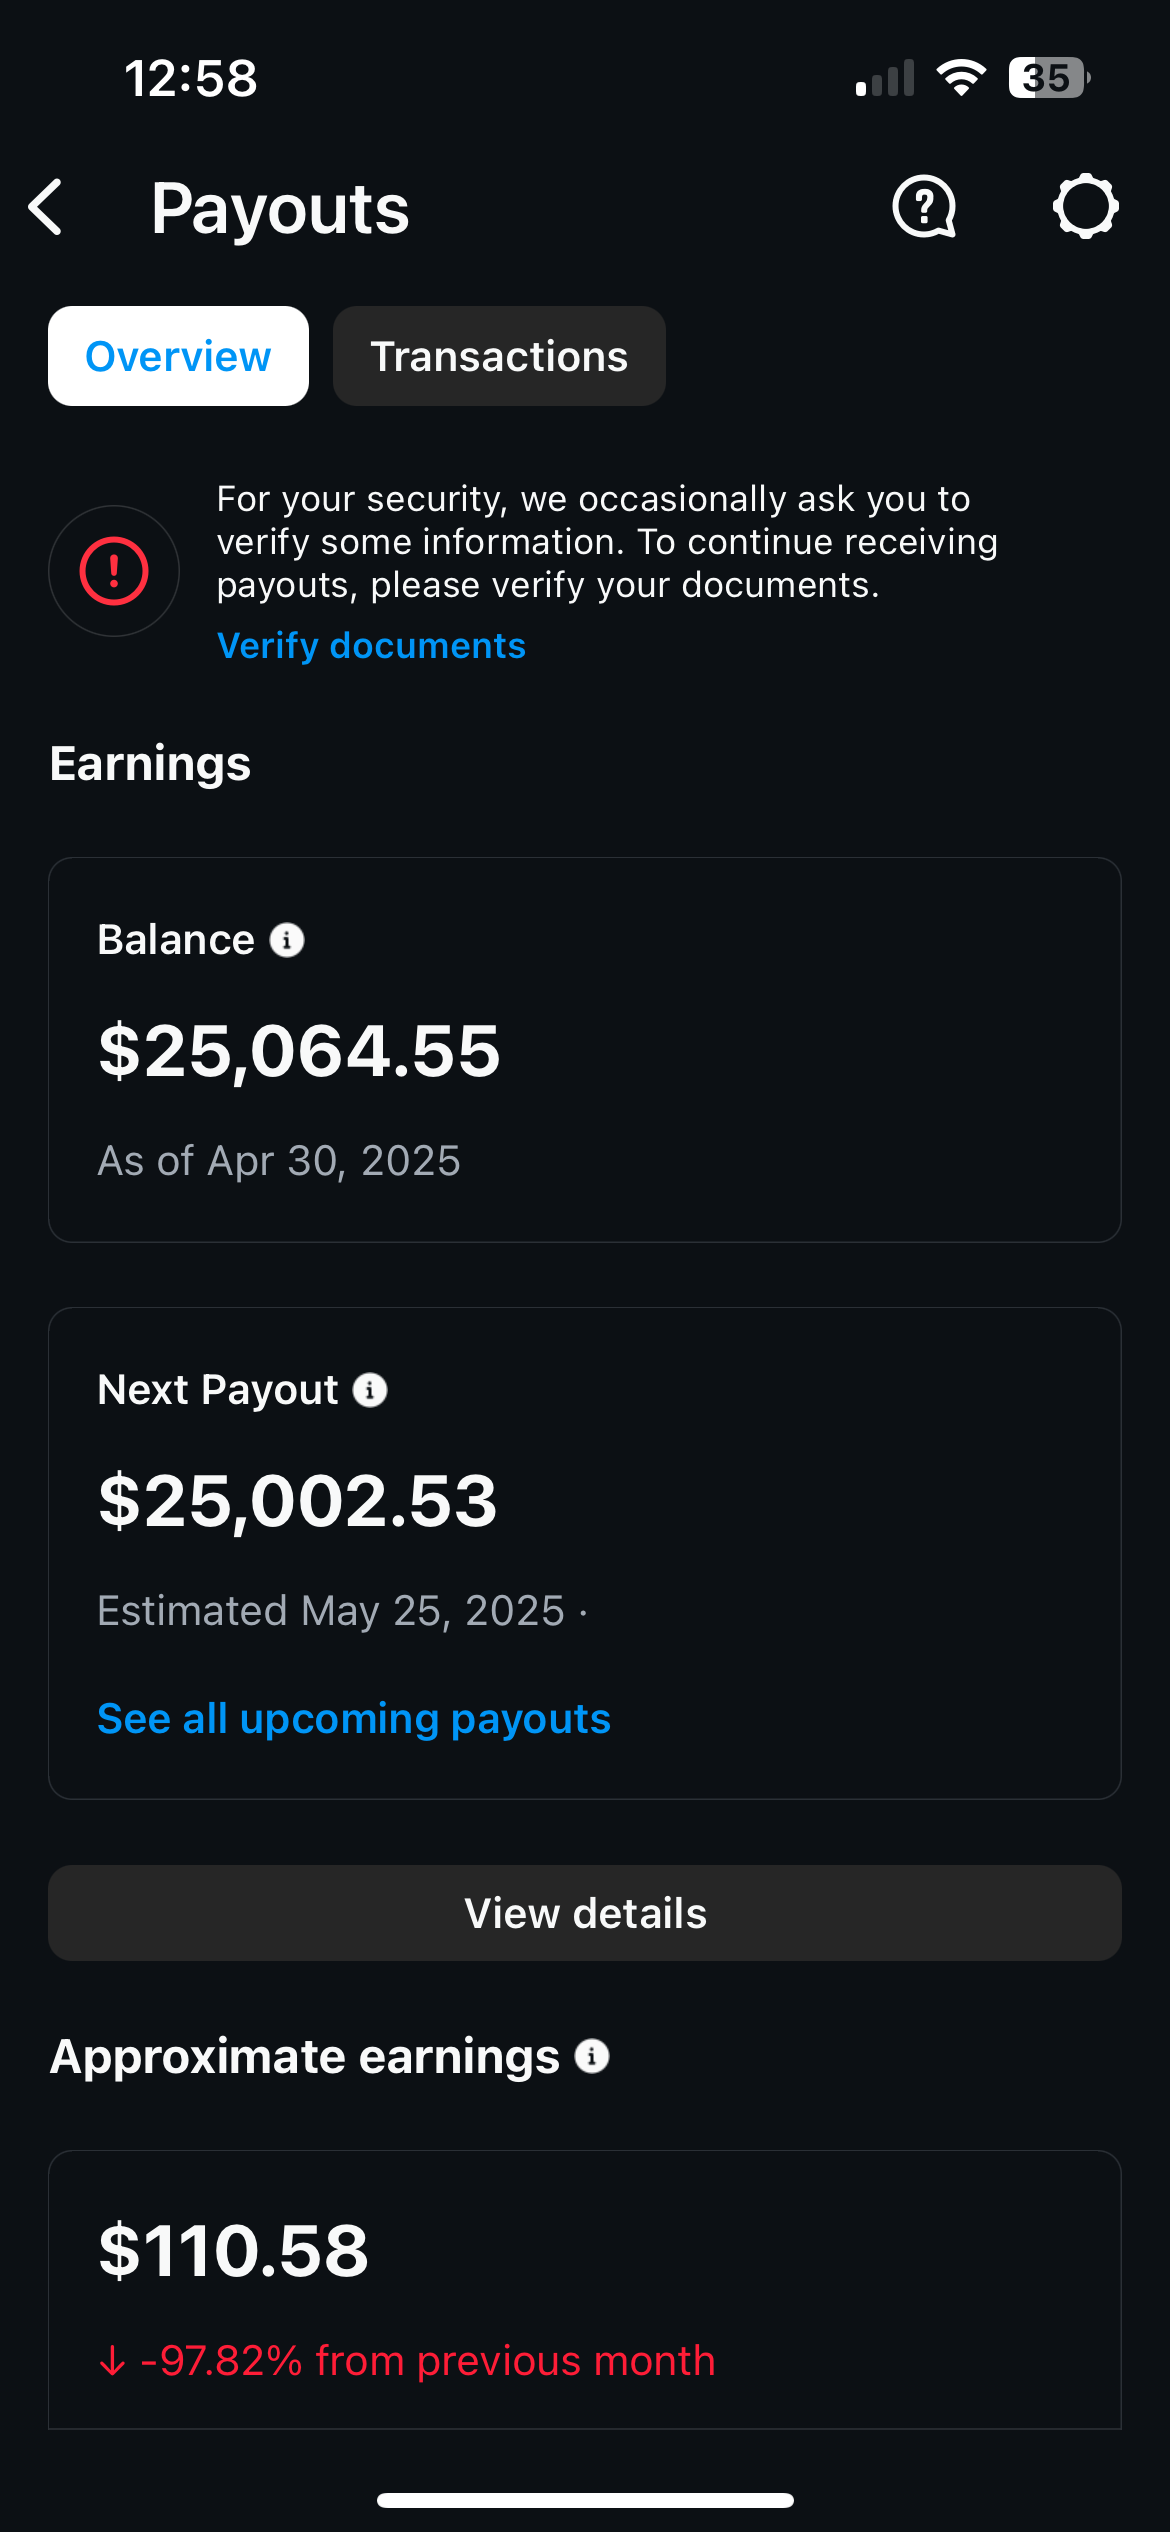
Task: Tap the Wi-Fi status icon
Action: (x=961, y=78)
